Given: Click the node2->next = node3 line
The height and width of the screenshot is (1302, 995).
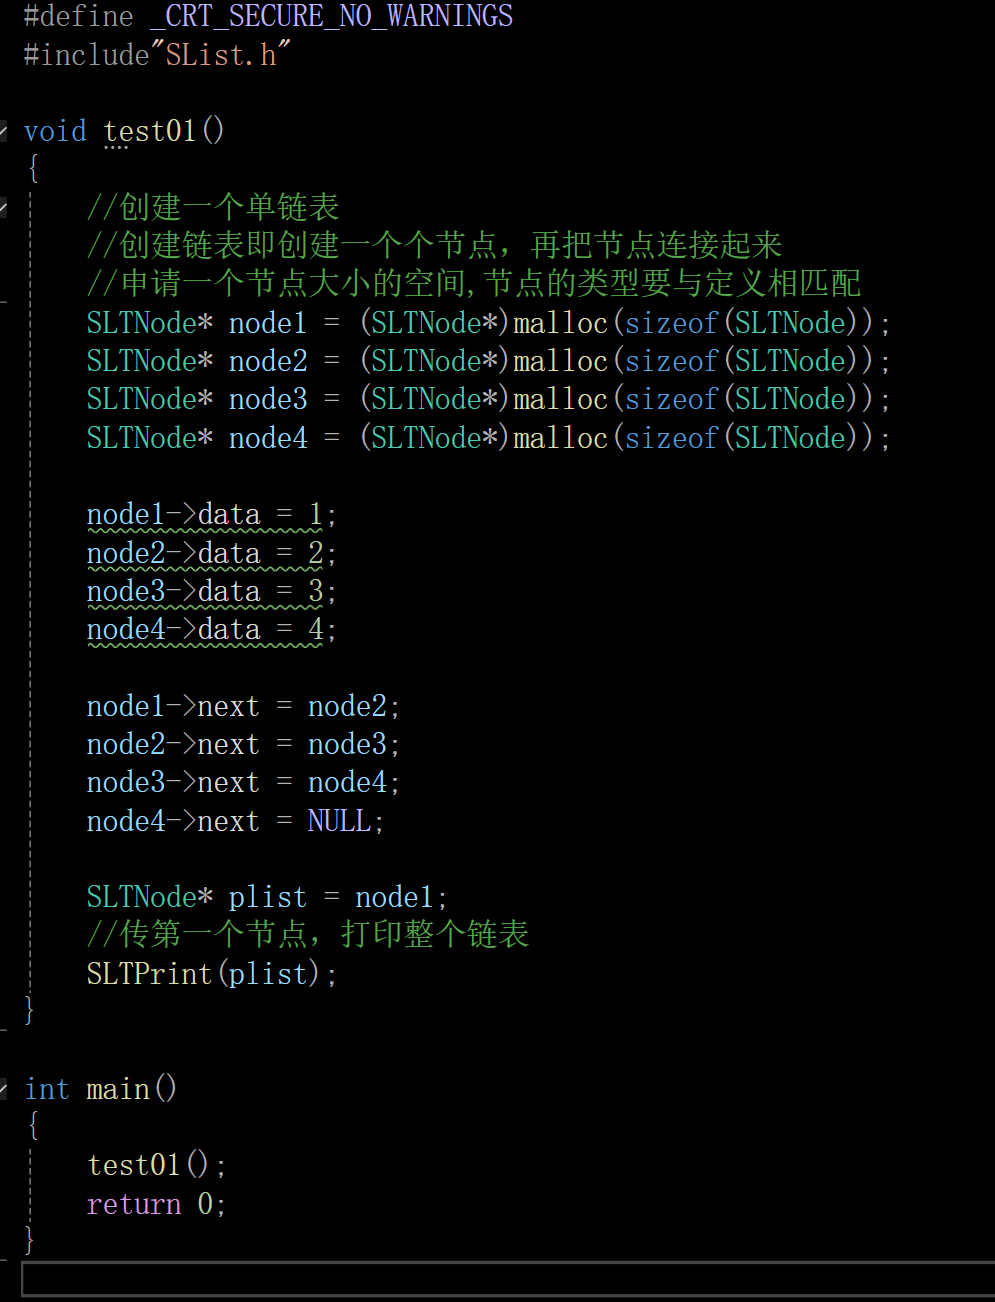Looking at the screenshot, I should point(243,745).
